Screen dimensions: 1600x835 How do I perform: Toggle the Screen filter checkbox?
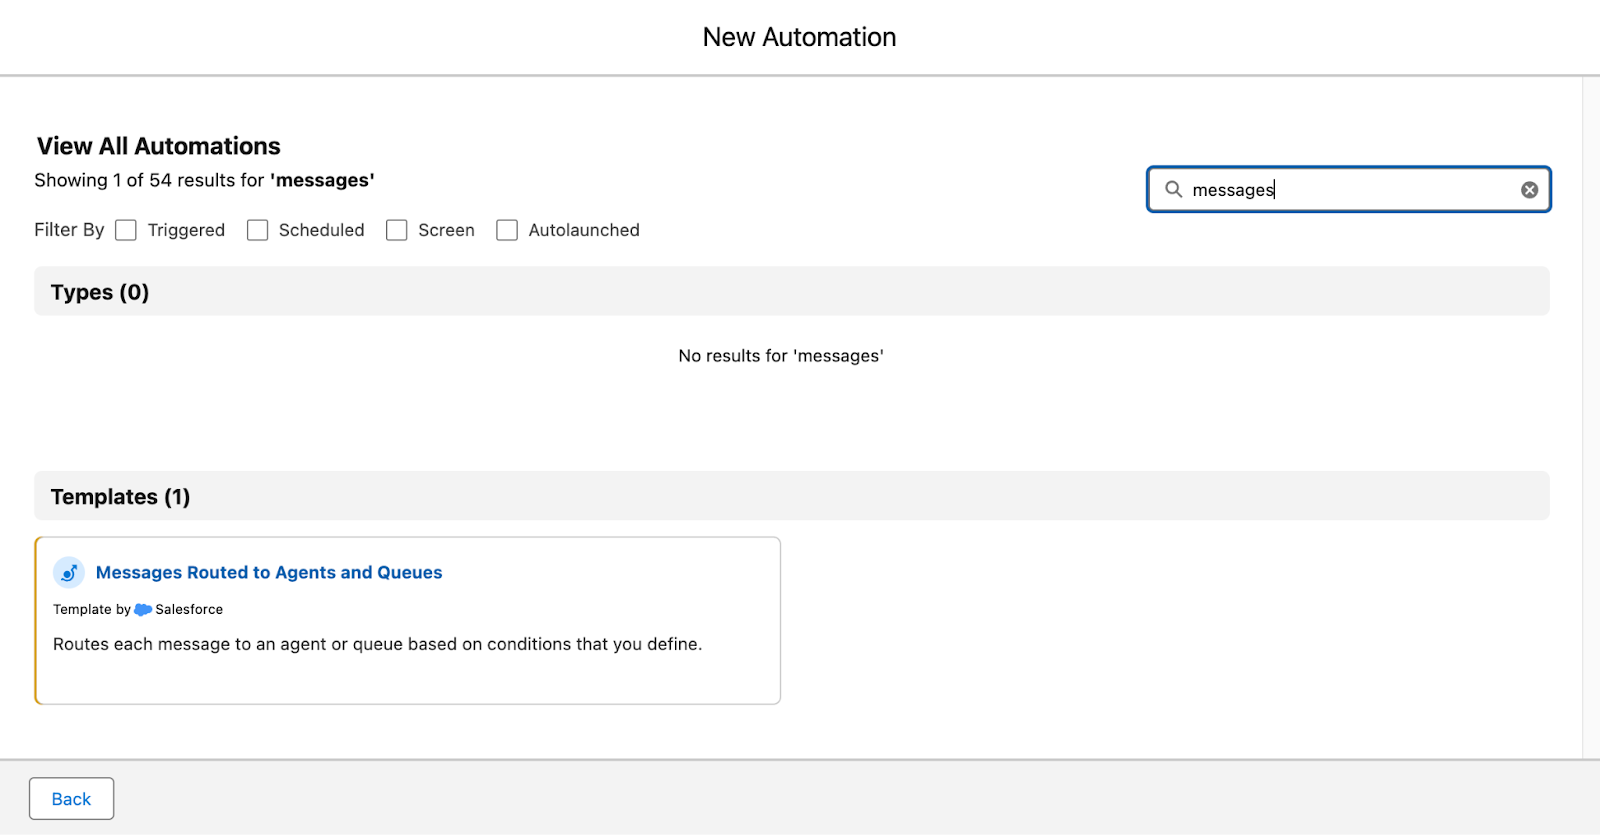(x=397, y=230)
